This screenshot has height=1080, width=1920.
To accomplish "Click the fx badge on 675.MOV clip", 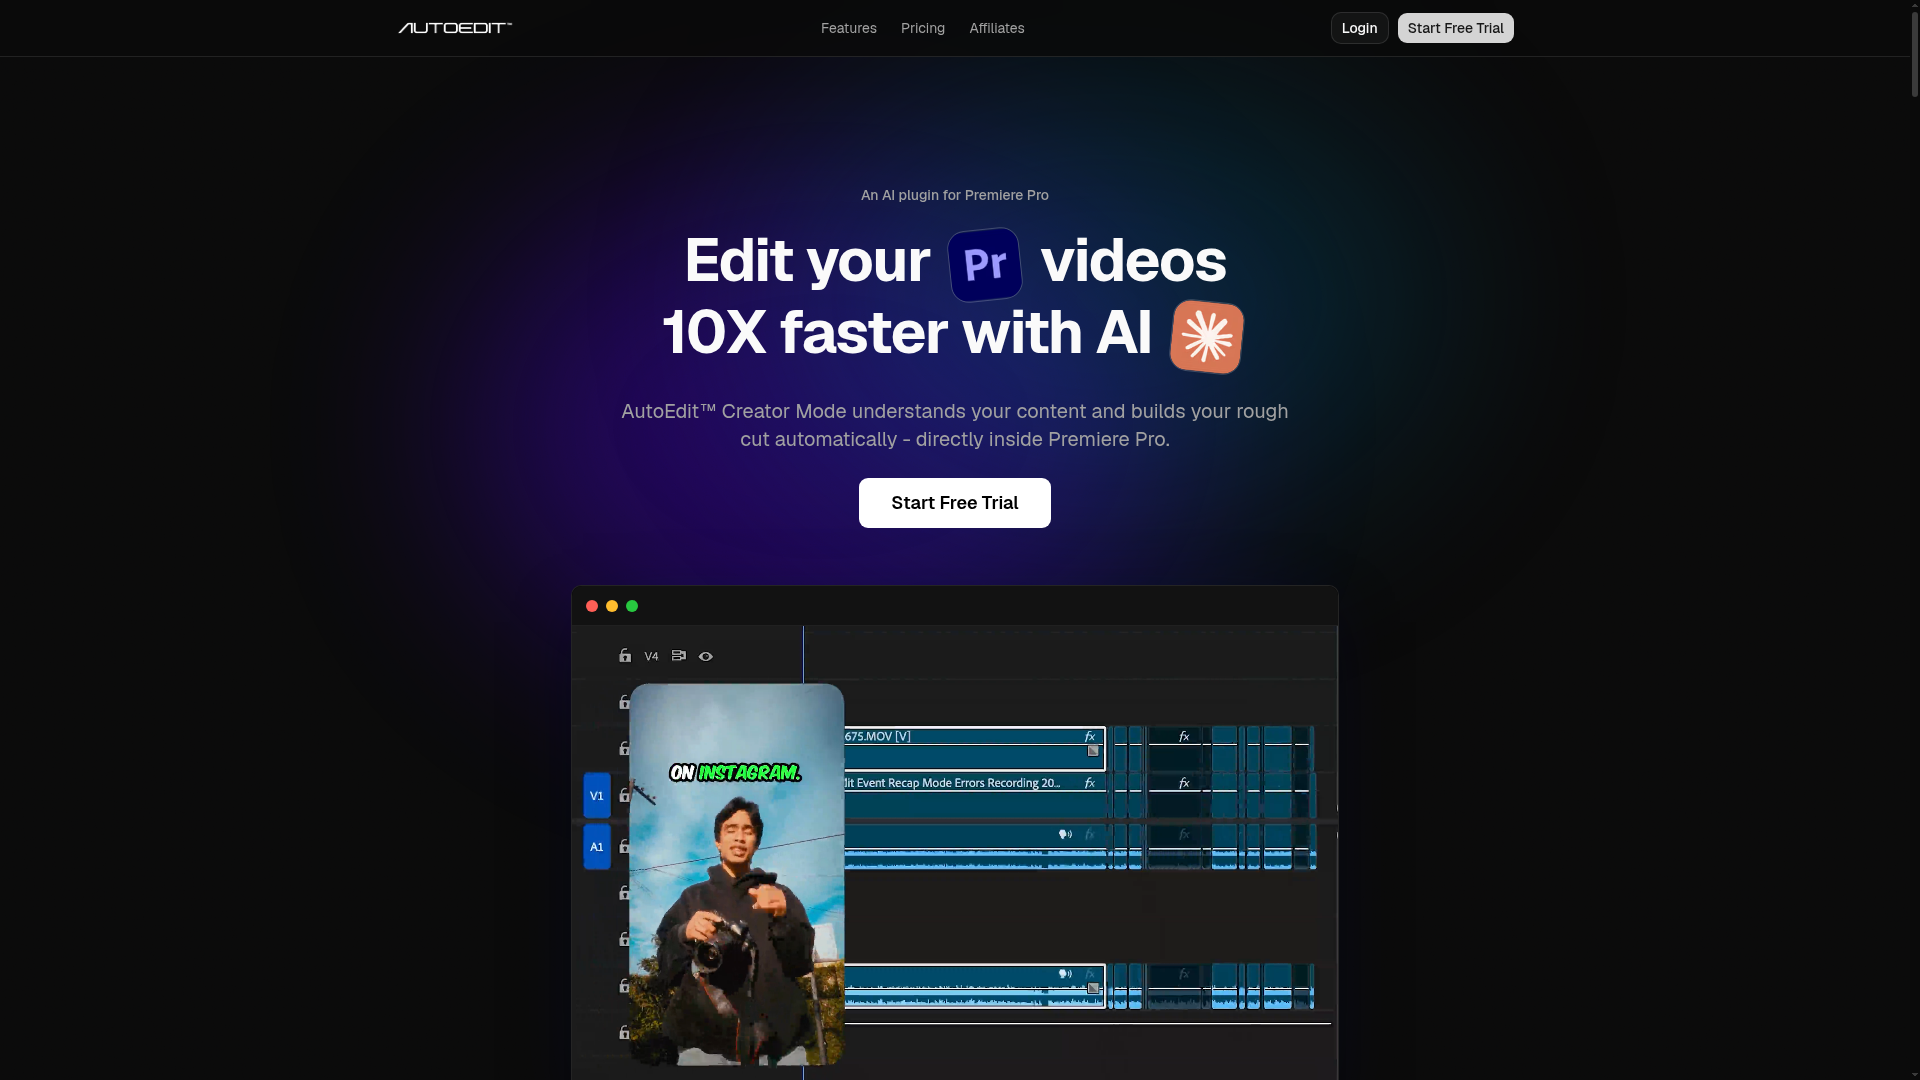I will [x=1090, y=737].
